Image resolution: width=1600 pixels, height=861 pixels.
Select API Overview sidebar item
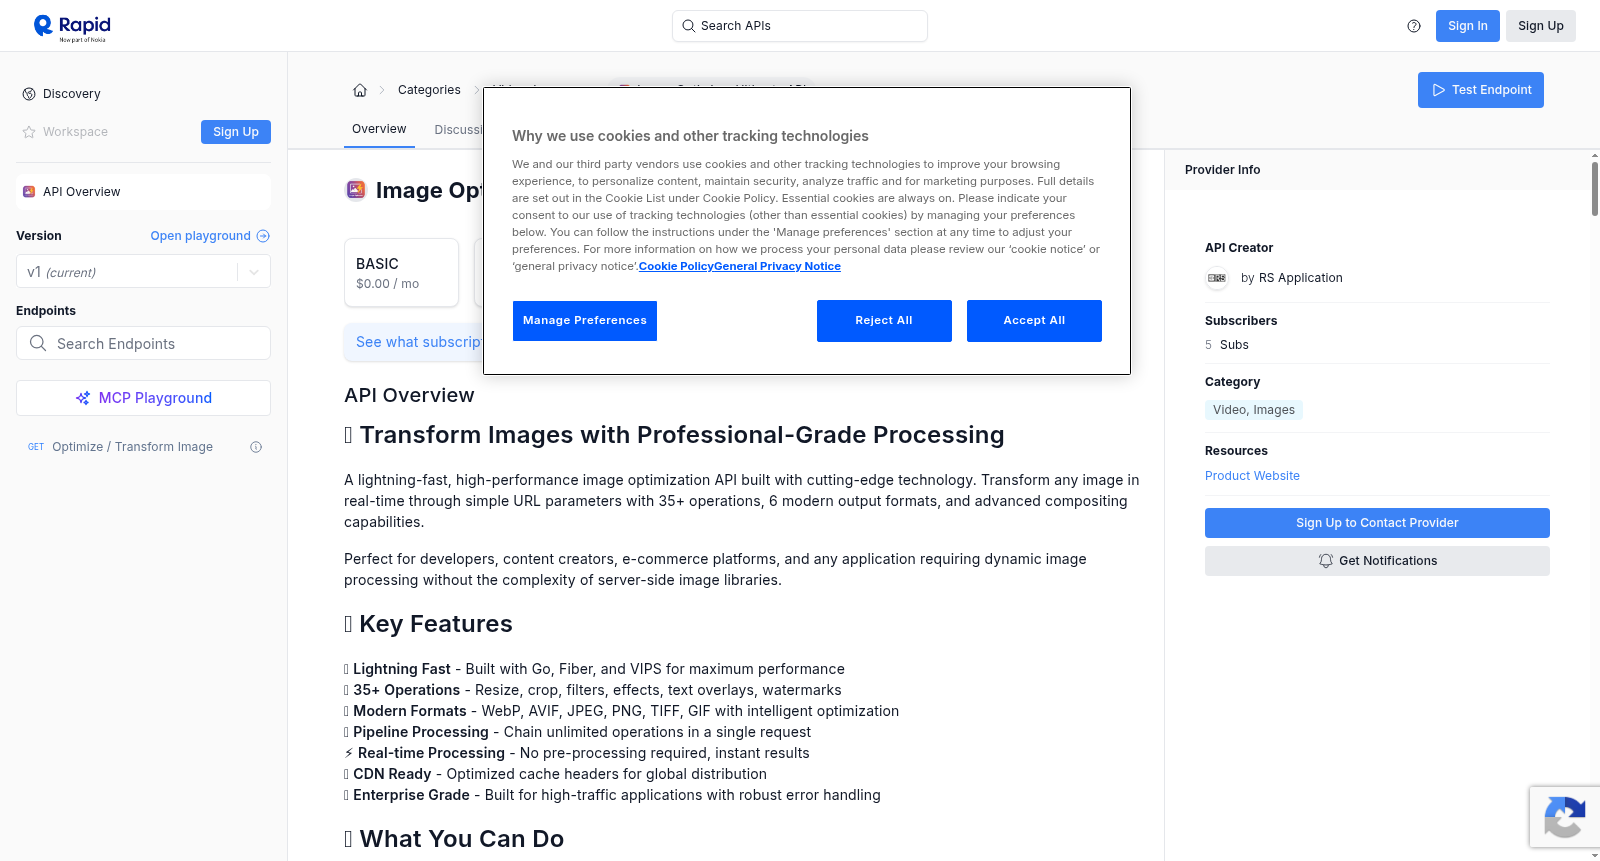click(x=143, y=192)
